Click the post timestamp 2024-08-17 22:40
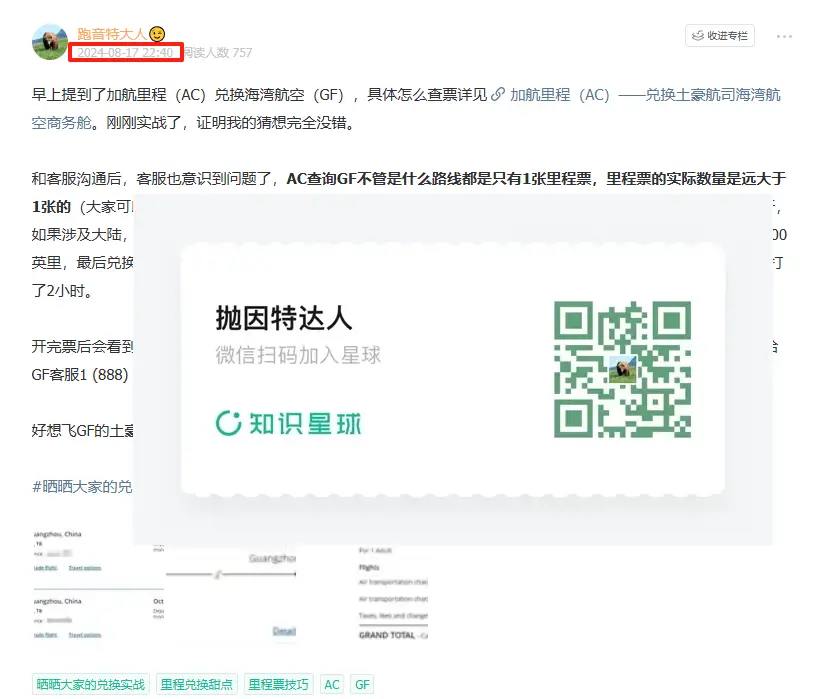Image resolution: width=821 pixels, height=699 pixels. click(125, 52)
